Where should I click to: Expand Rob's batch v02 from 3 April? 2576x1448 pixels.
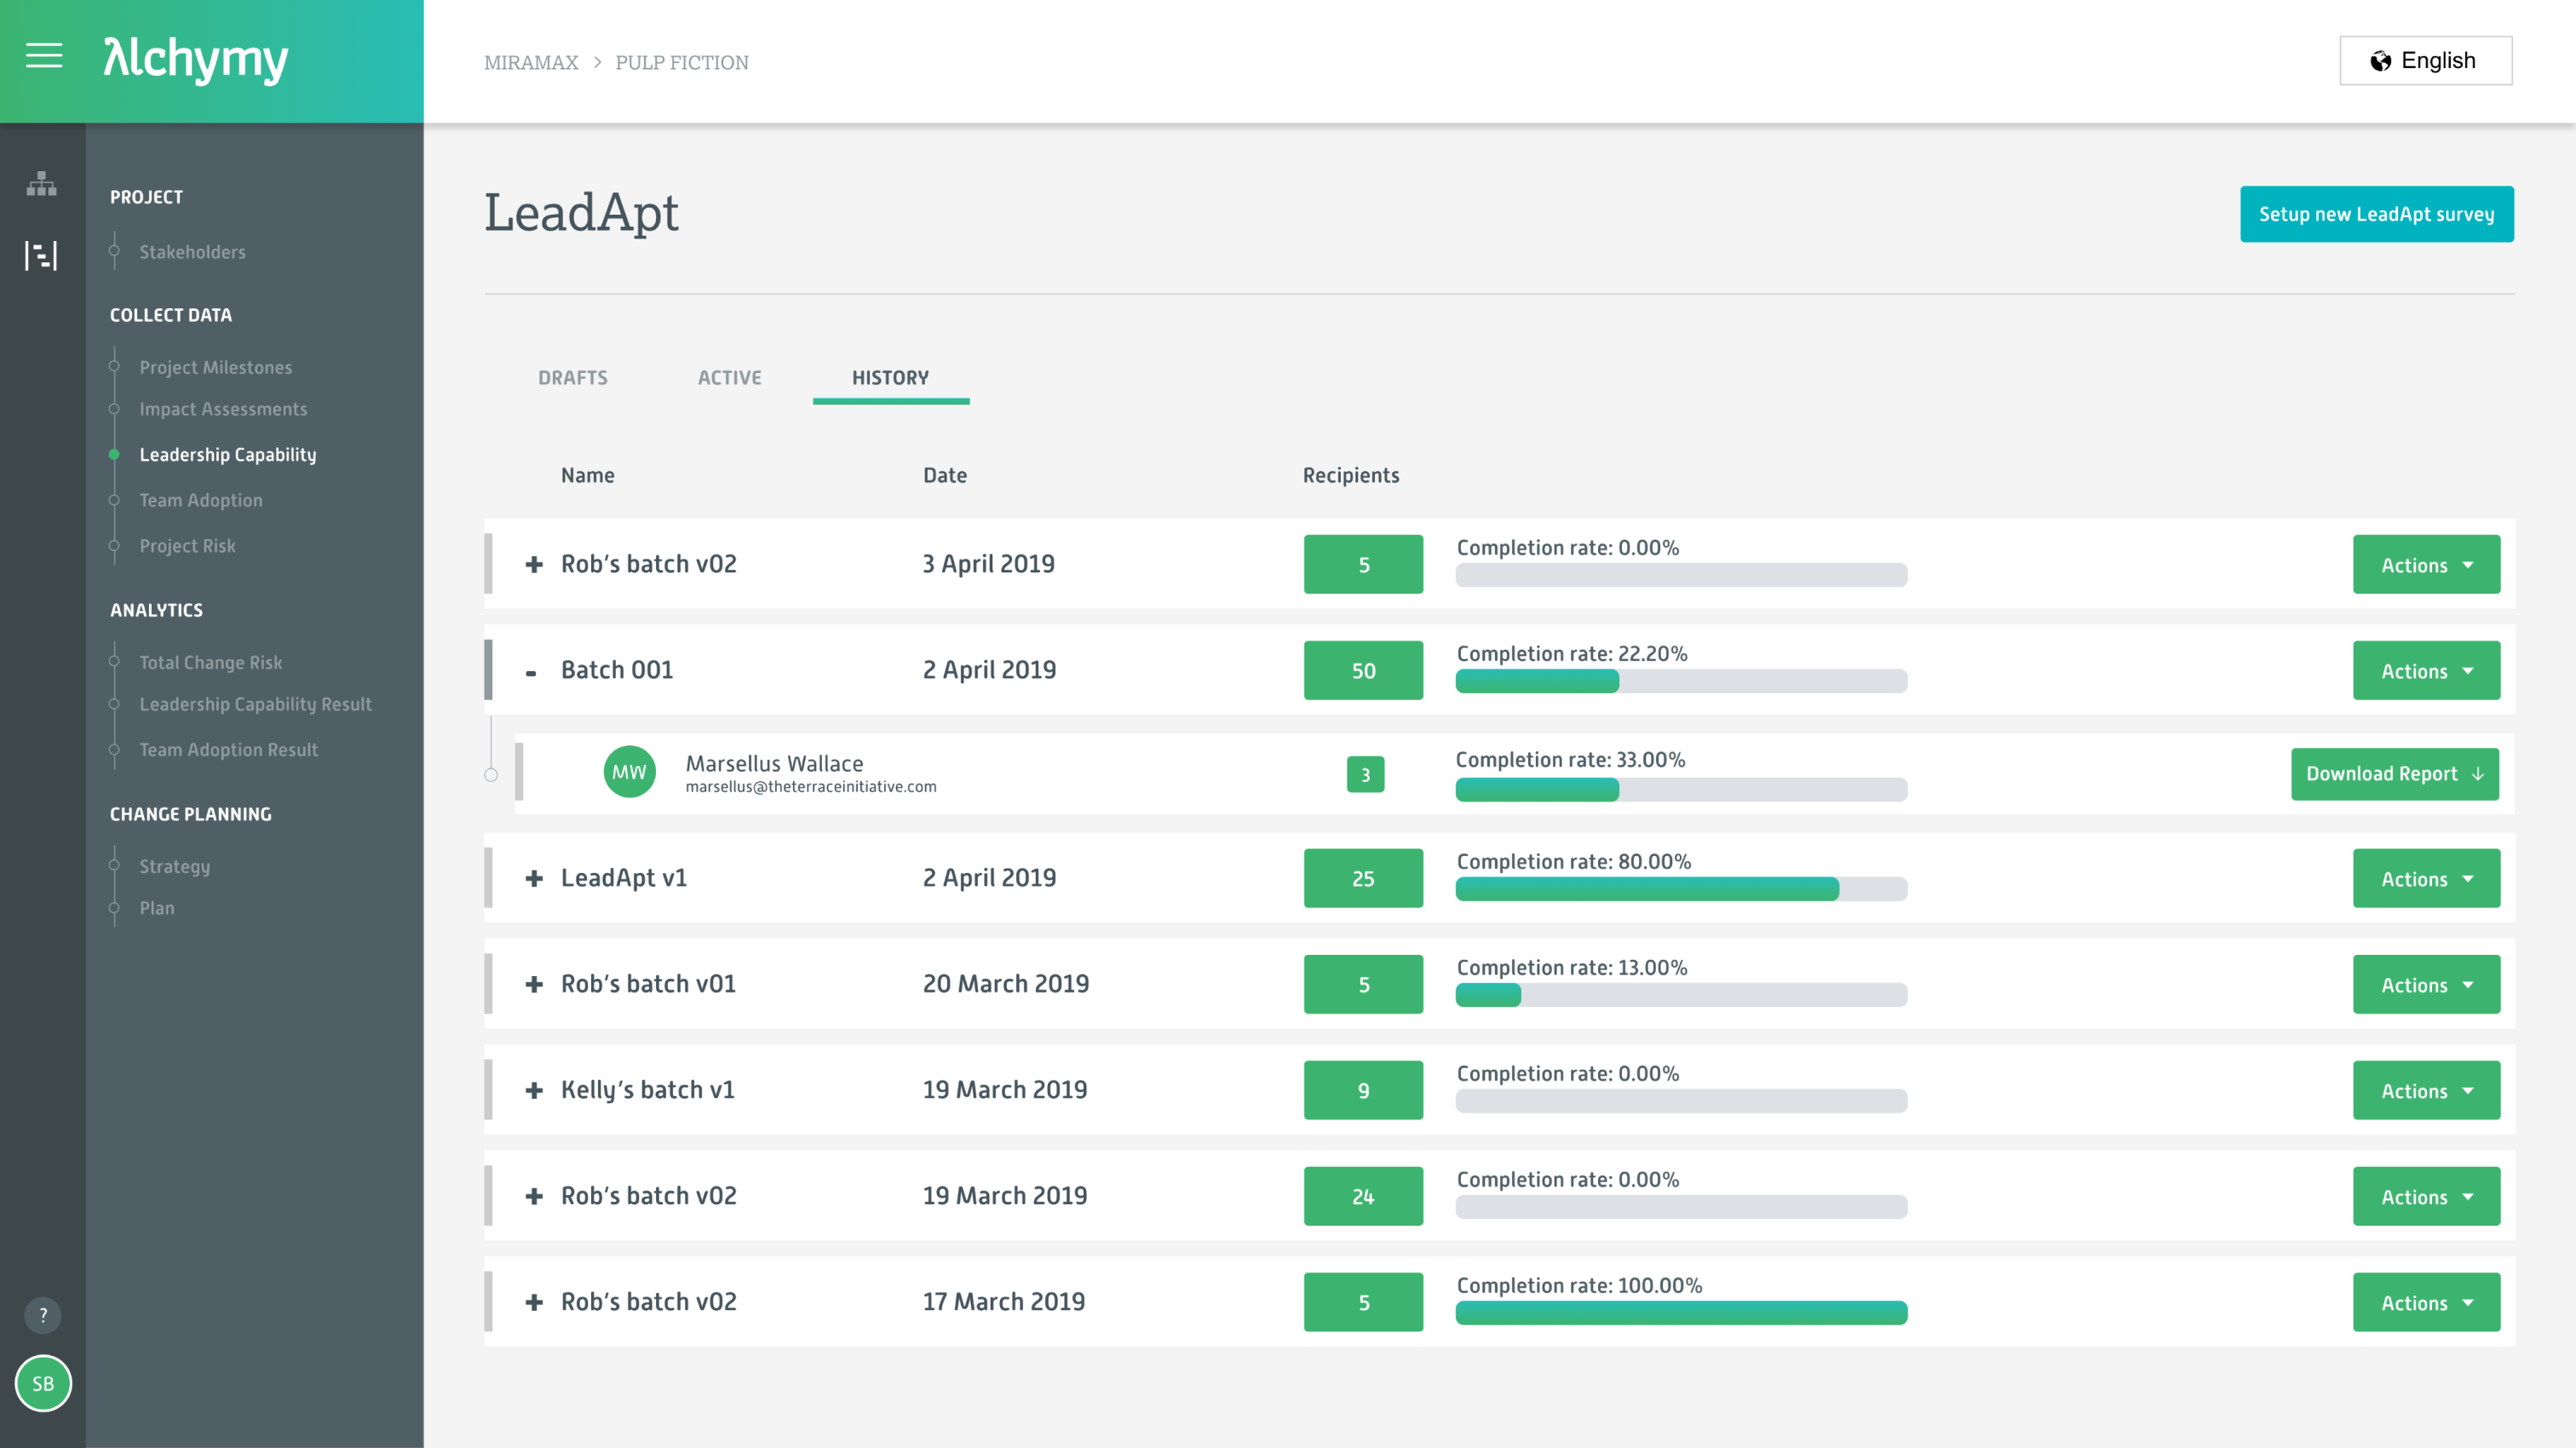[x=533, y=563]
